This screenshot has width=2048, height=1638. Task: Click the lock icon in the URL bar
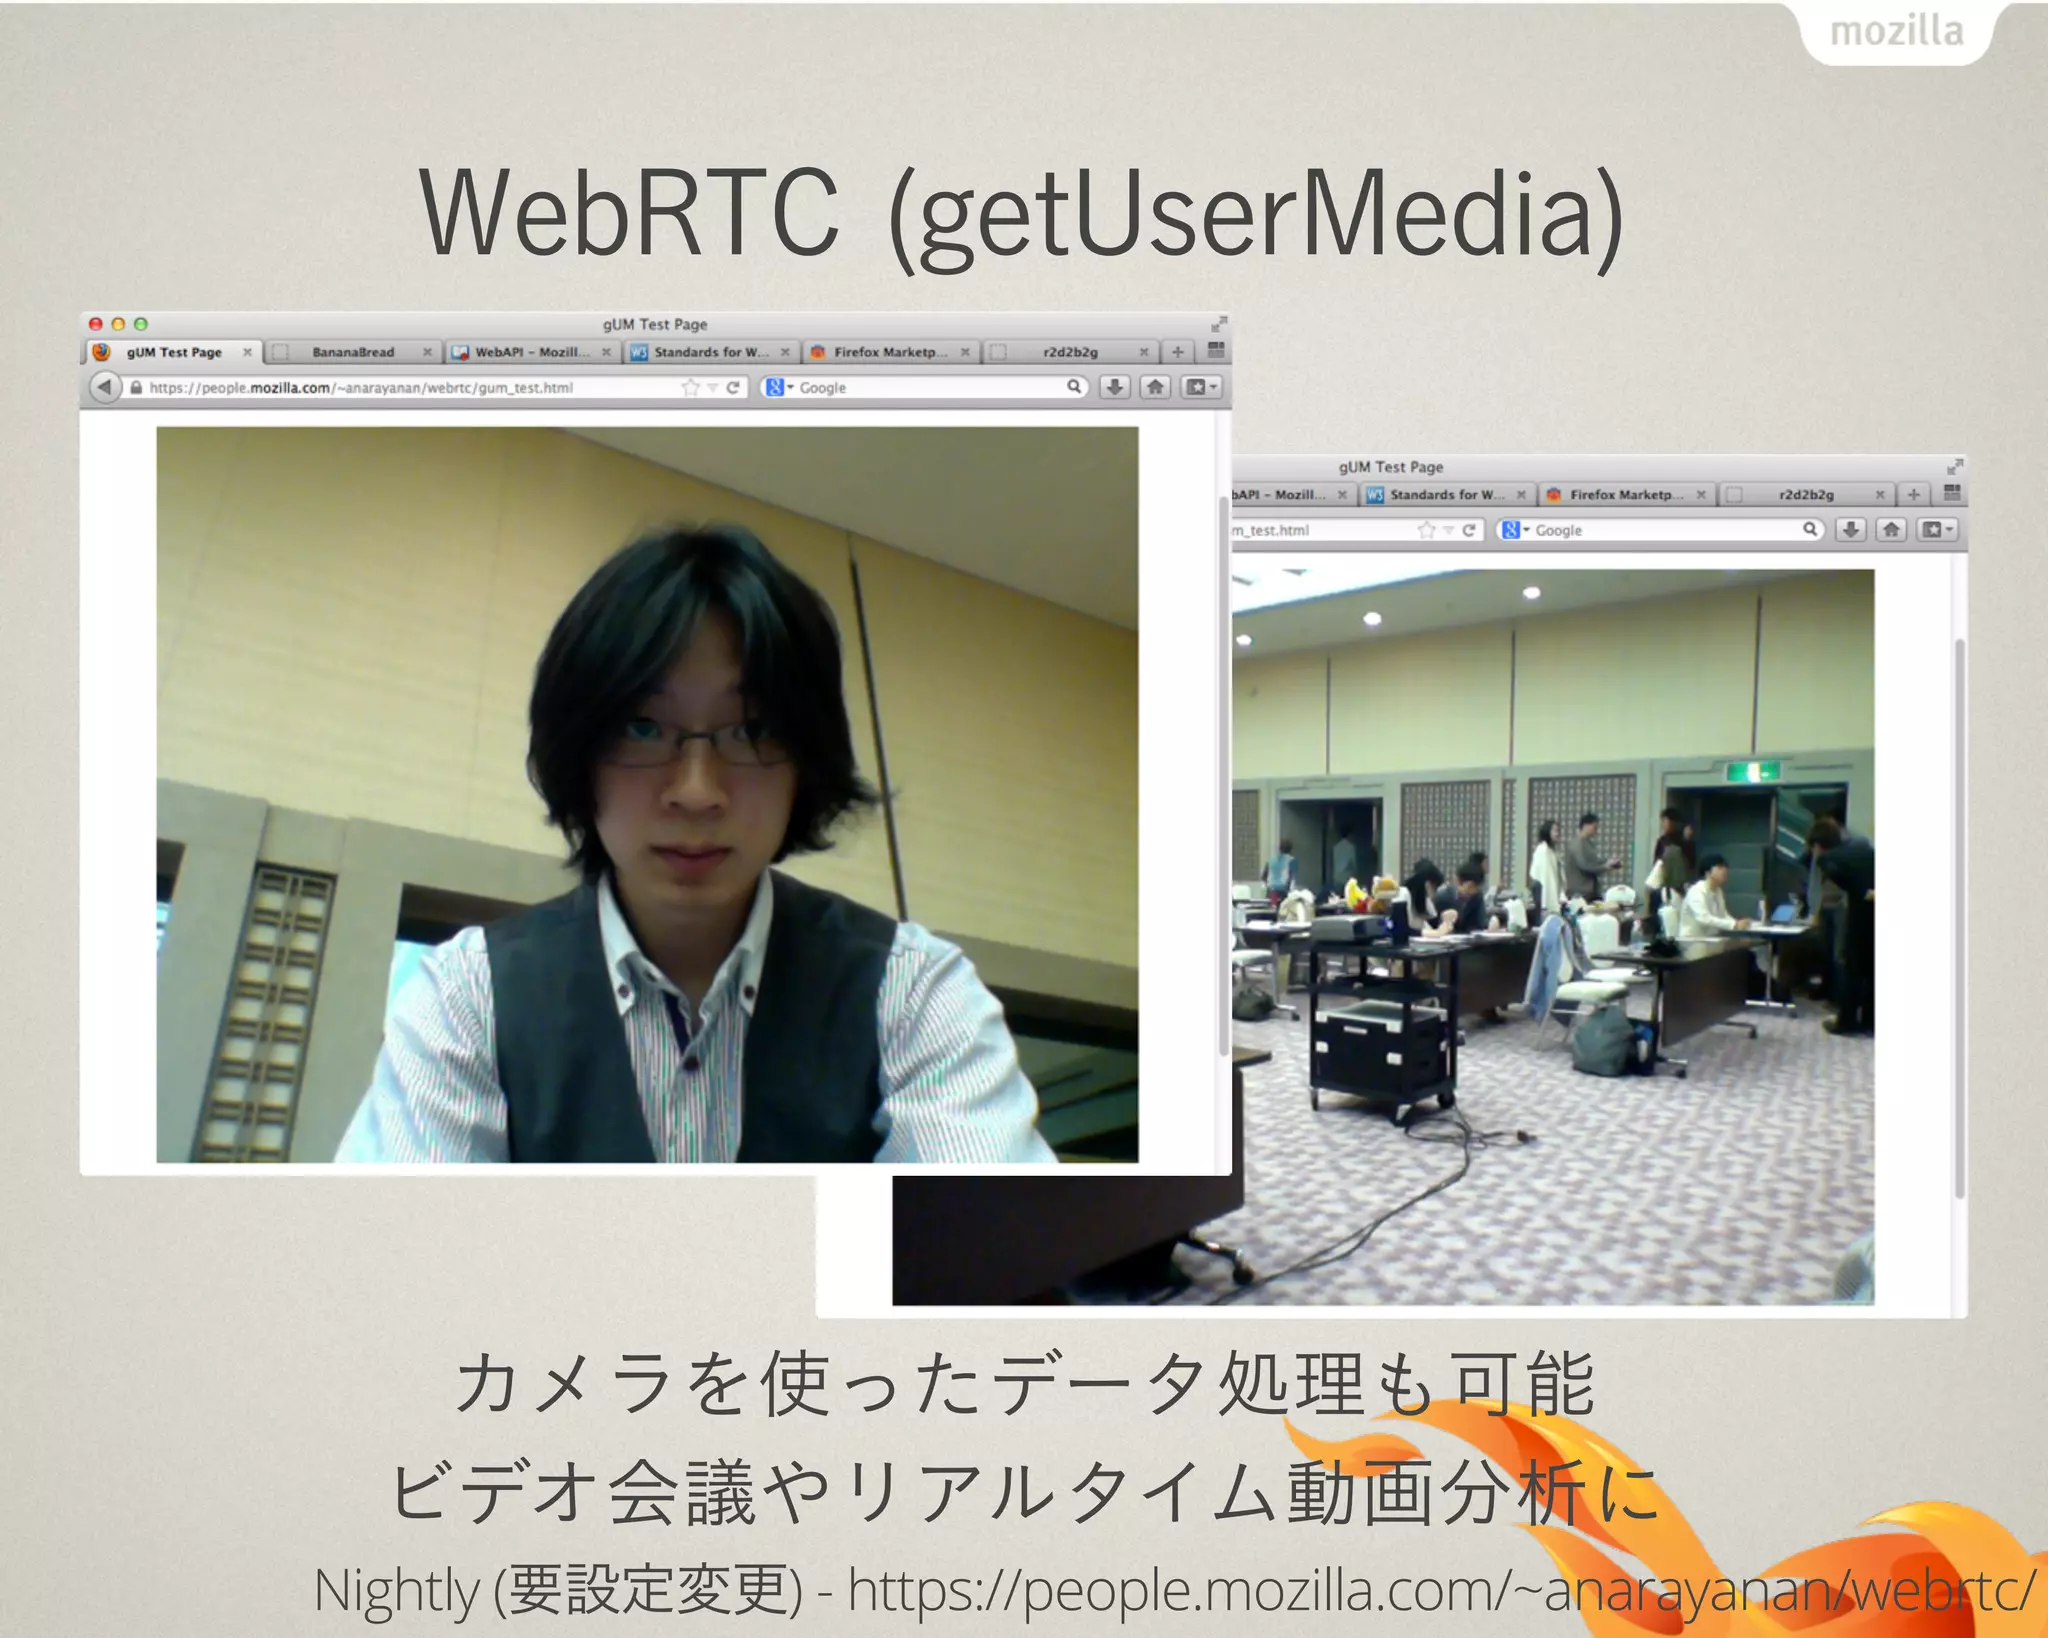(136, 387)
